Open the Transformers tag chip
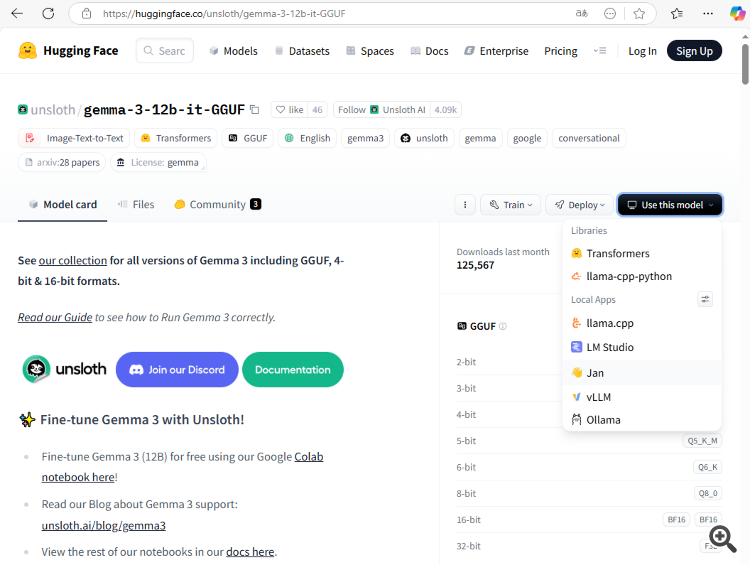750x565 pixels. click(176, 138)
